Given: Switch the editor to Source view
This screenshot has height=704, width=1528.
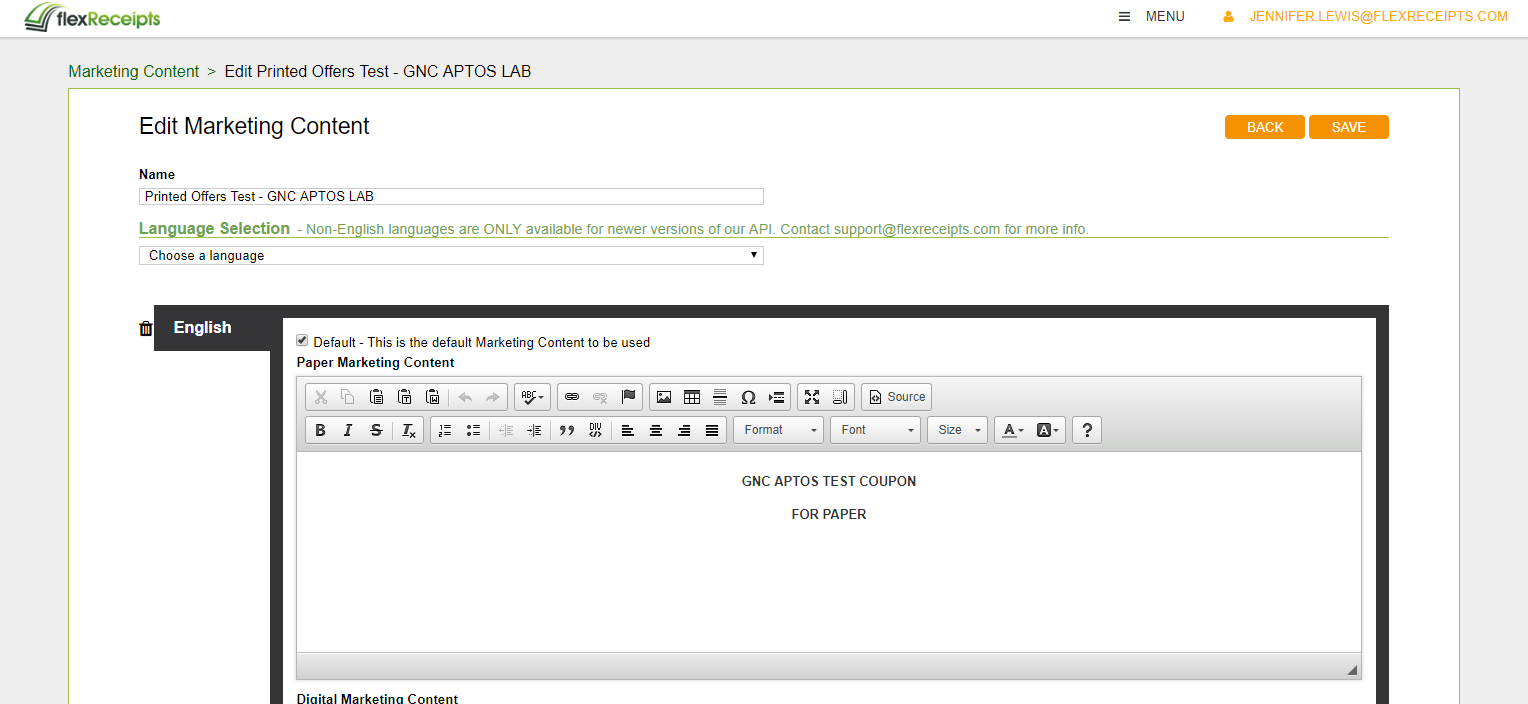Looking at the screenshot, I should point(896,397).
